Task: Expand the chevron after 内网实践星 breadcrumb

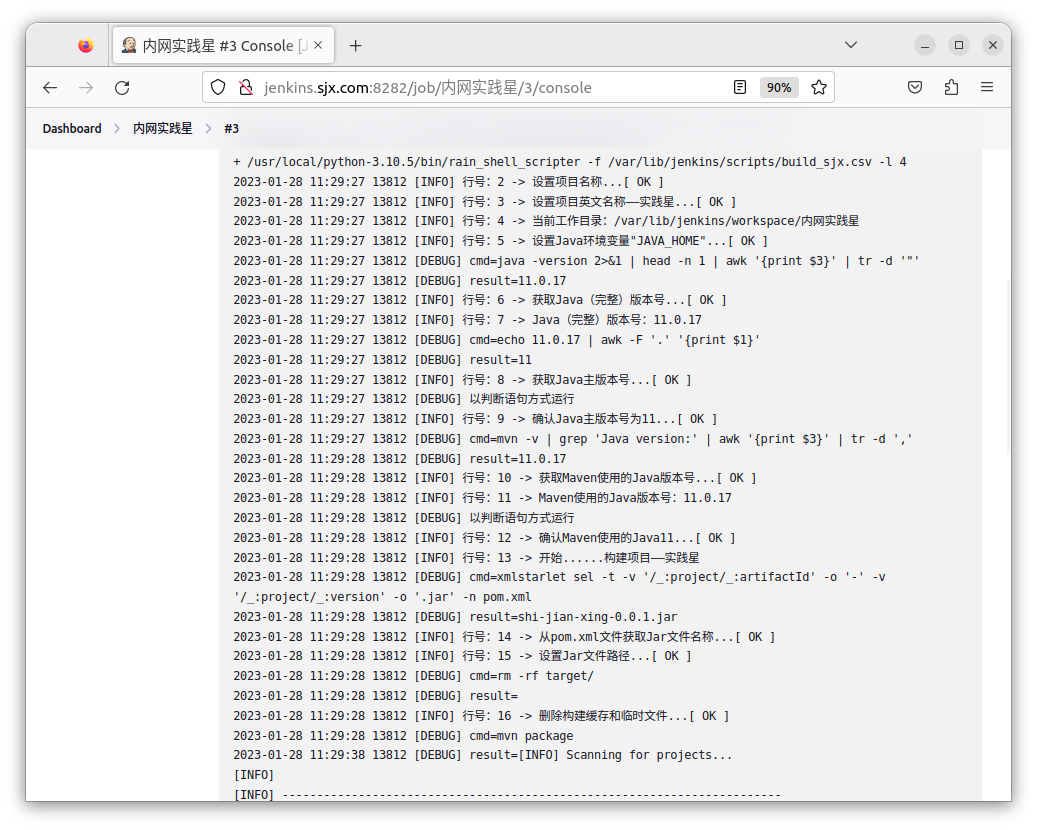Action: pyautogui.click(x=208, y=129)
